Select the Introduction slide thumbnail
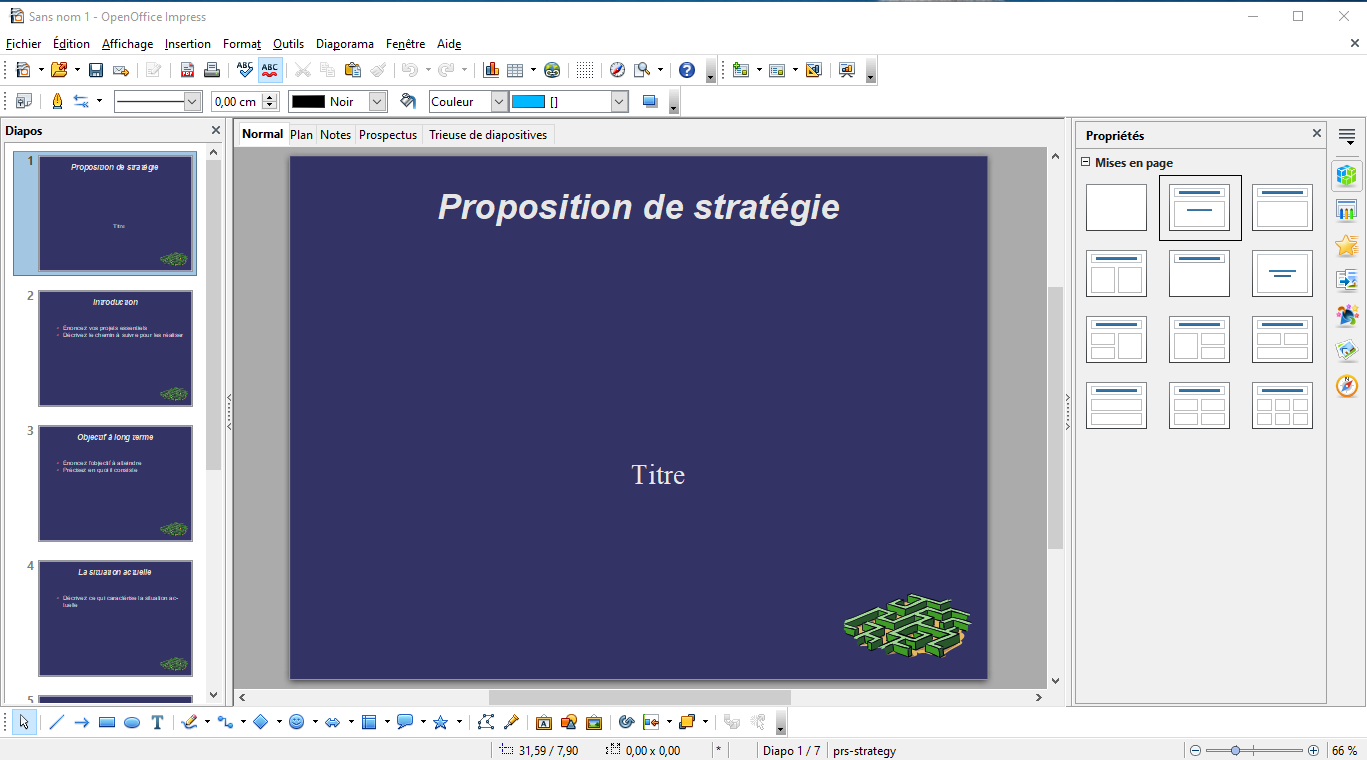The height and width of the screenshot is (760, 1367). pos(115,348)
